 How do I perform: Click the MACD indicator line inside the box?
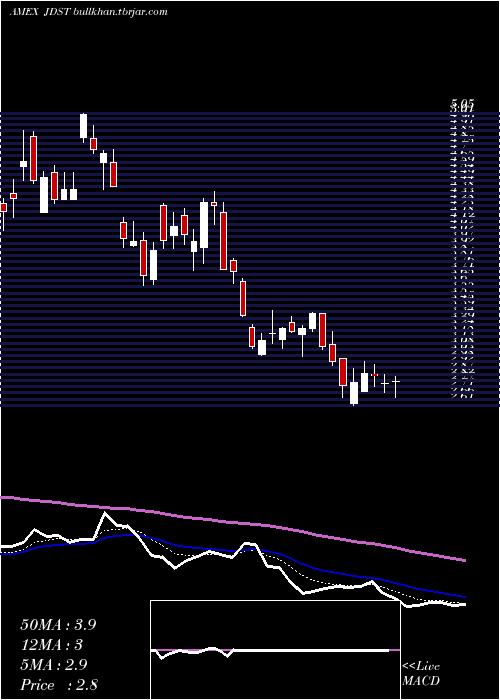[x=270, y=650]
